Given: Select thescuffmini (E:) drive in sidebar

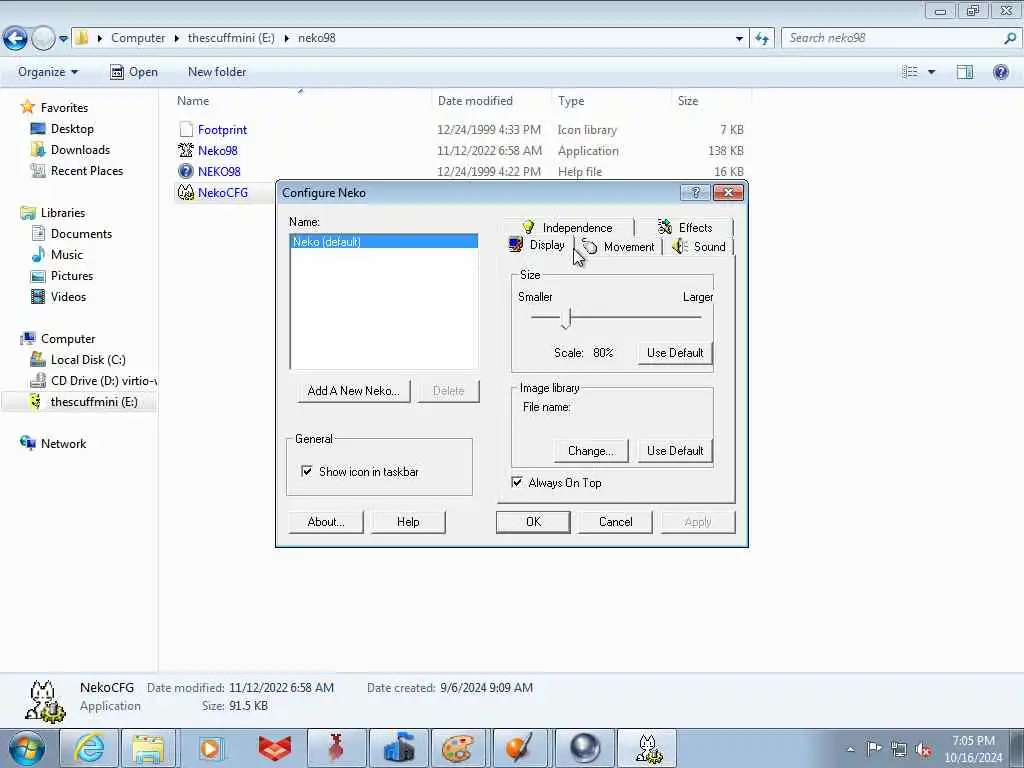Looking at the screenshot, I should click(x=93, y=402).
